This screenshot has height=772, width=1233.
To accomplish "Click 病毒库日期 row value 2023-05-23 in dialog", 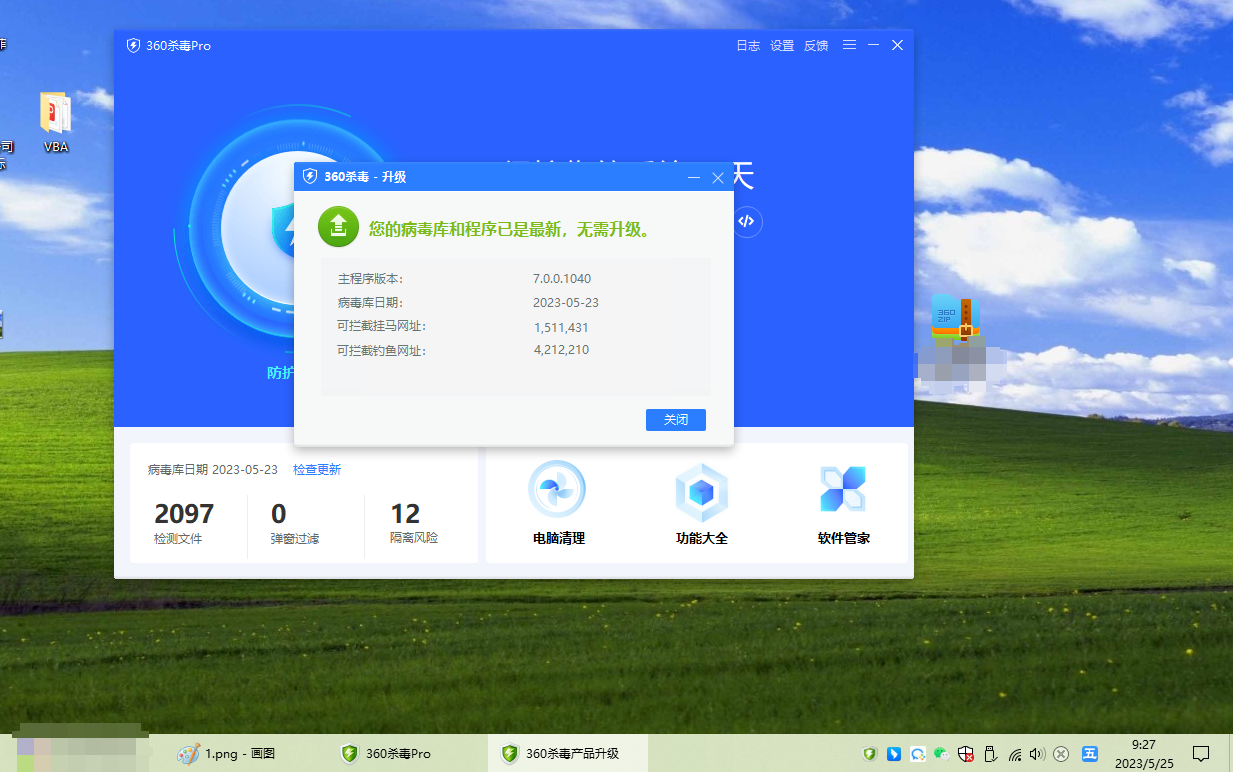I will (566, 303).
